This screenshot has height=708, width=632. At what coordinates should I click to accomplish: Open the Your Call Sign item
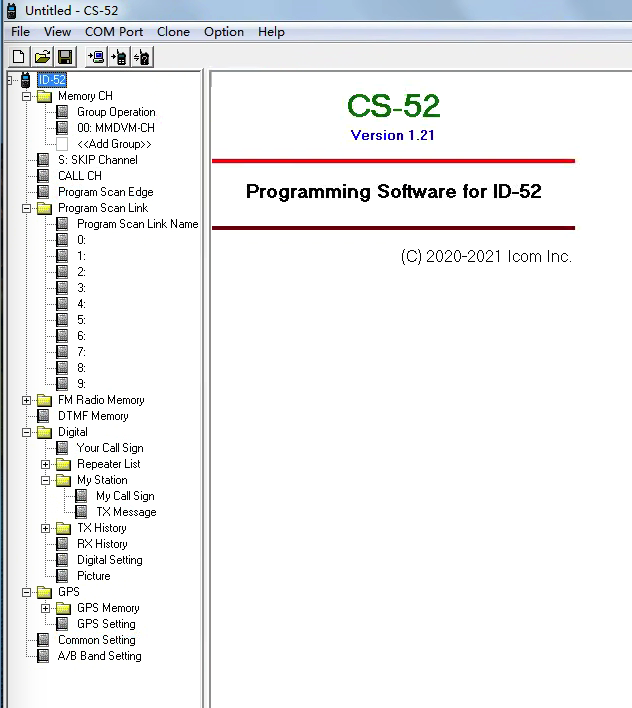tap(110, 448)
